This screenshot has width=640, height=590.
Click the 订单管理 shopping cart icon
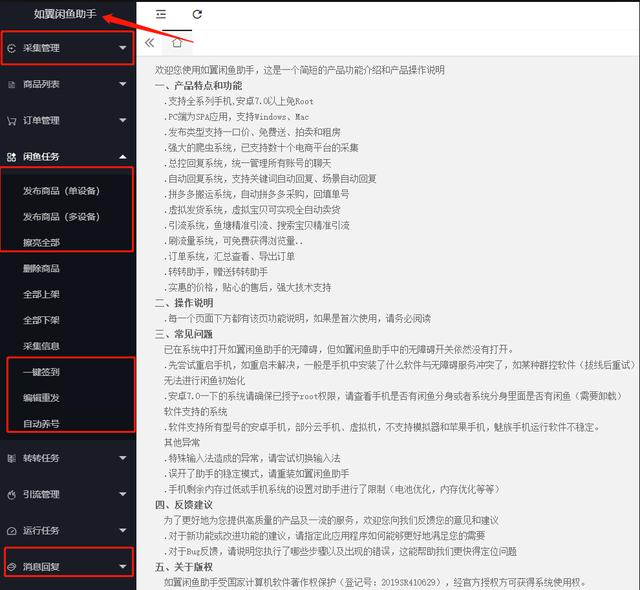(x=12, y=121)
